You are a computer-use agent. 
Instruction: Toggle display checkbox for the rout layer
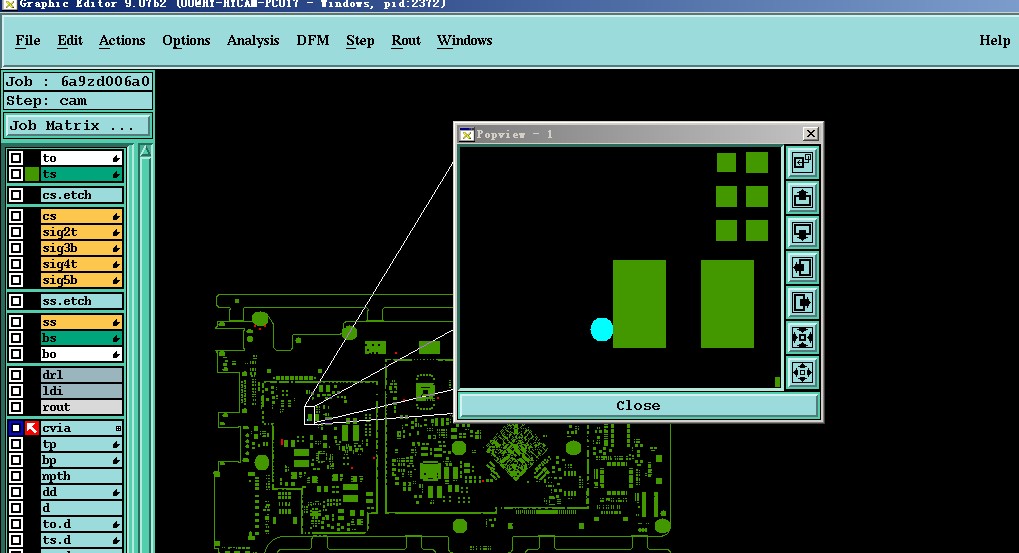pos(16,407)
